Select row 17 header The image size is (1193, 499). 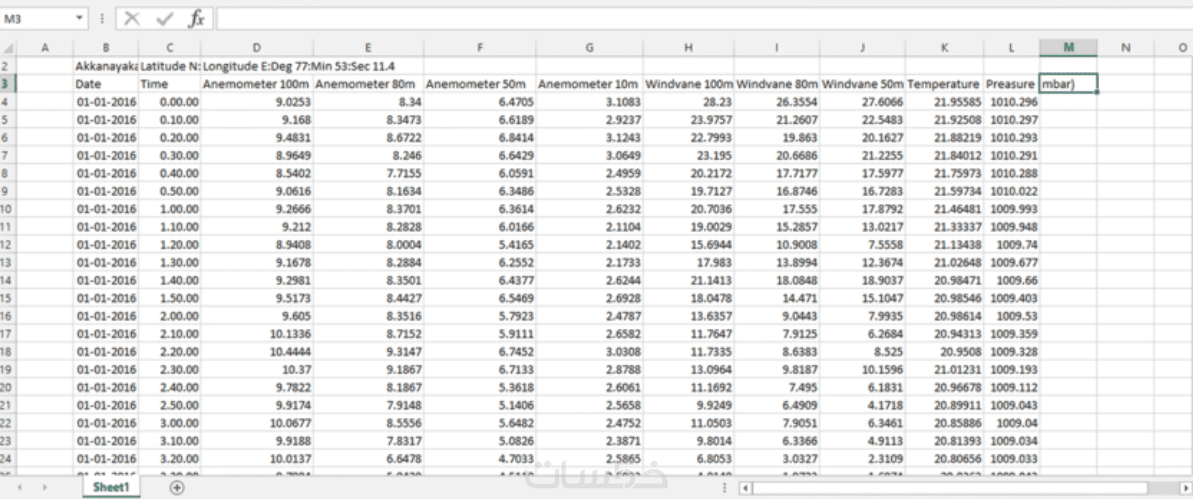click(8, 333)
